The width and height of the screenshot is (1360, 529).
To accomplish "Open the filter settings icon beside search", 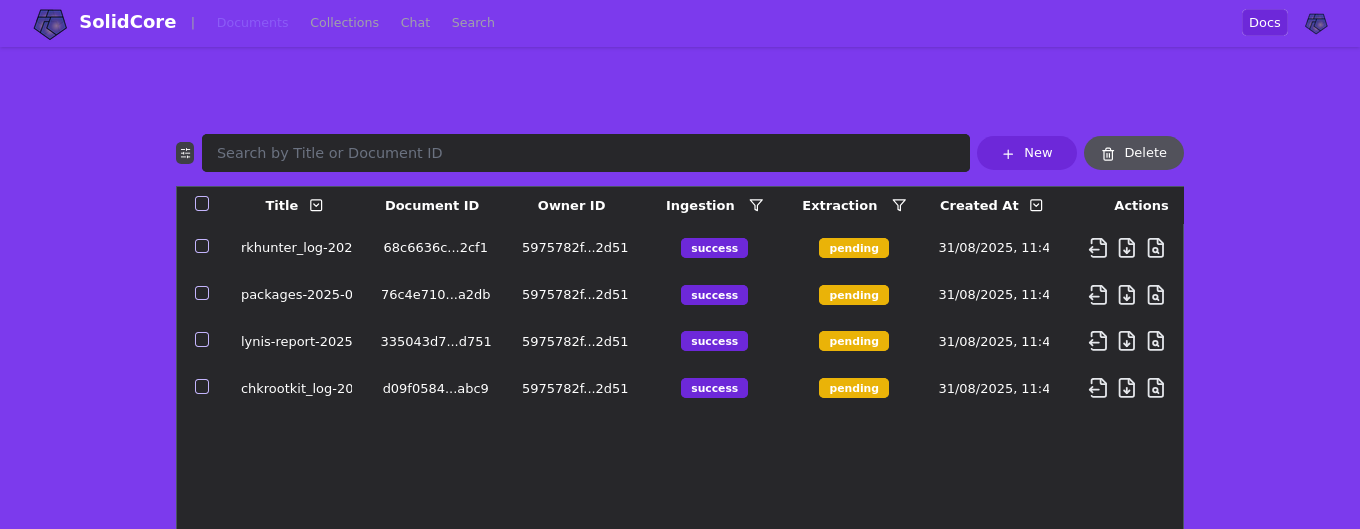I will [185, 153].
